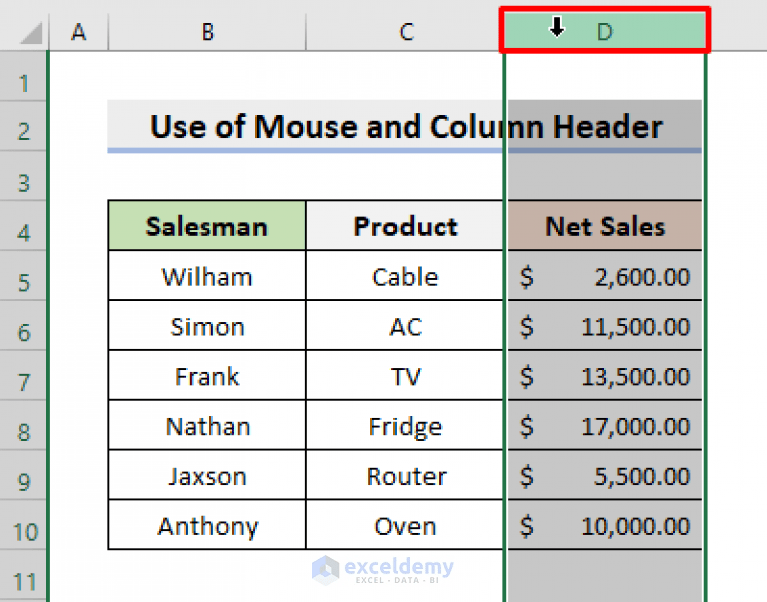This screenshot has width=767, height=602.
Task: Click the 2,600.00 net sales cell
Action: coord(605,276)
